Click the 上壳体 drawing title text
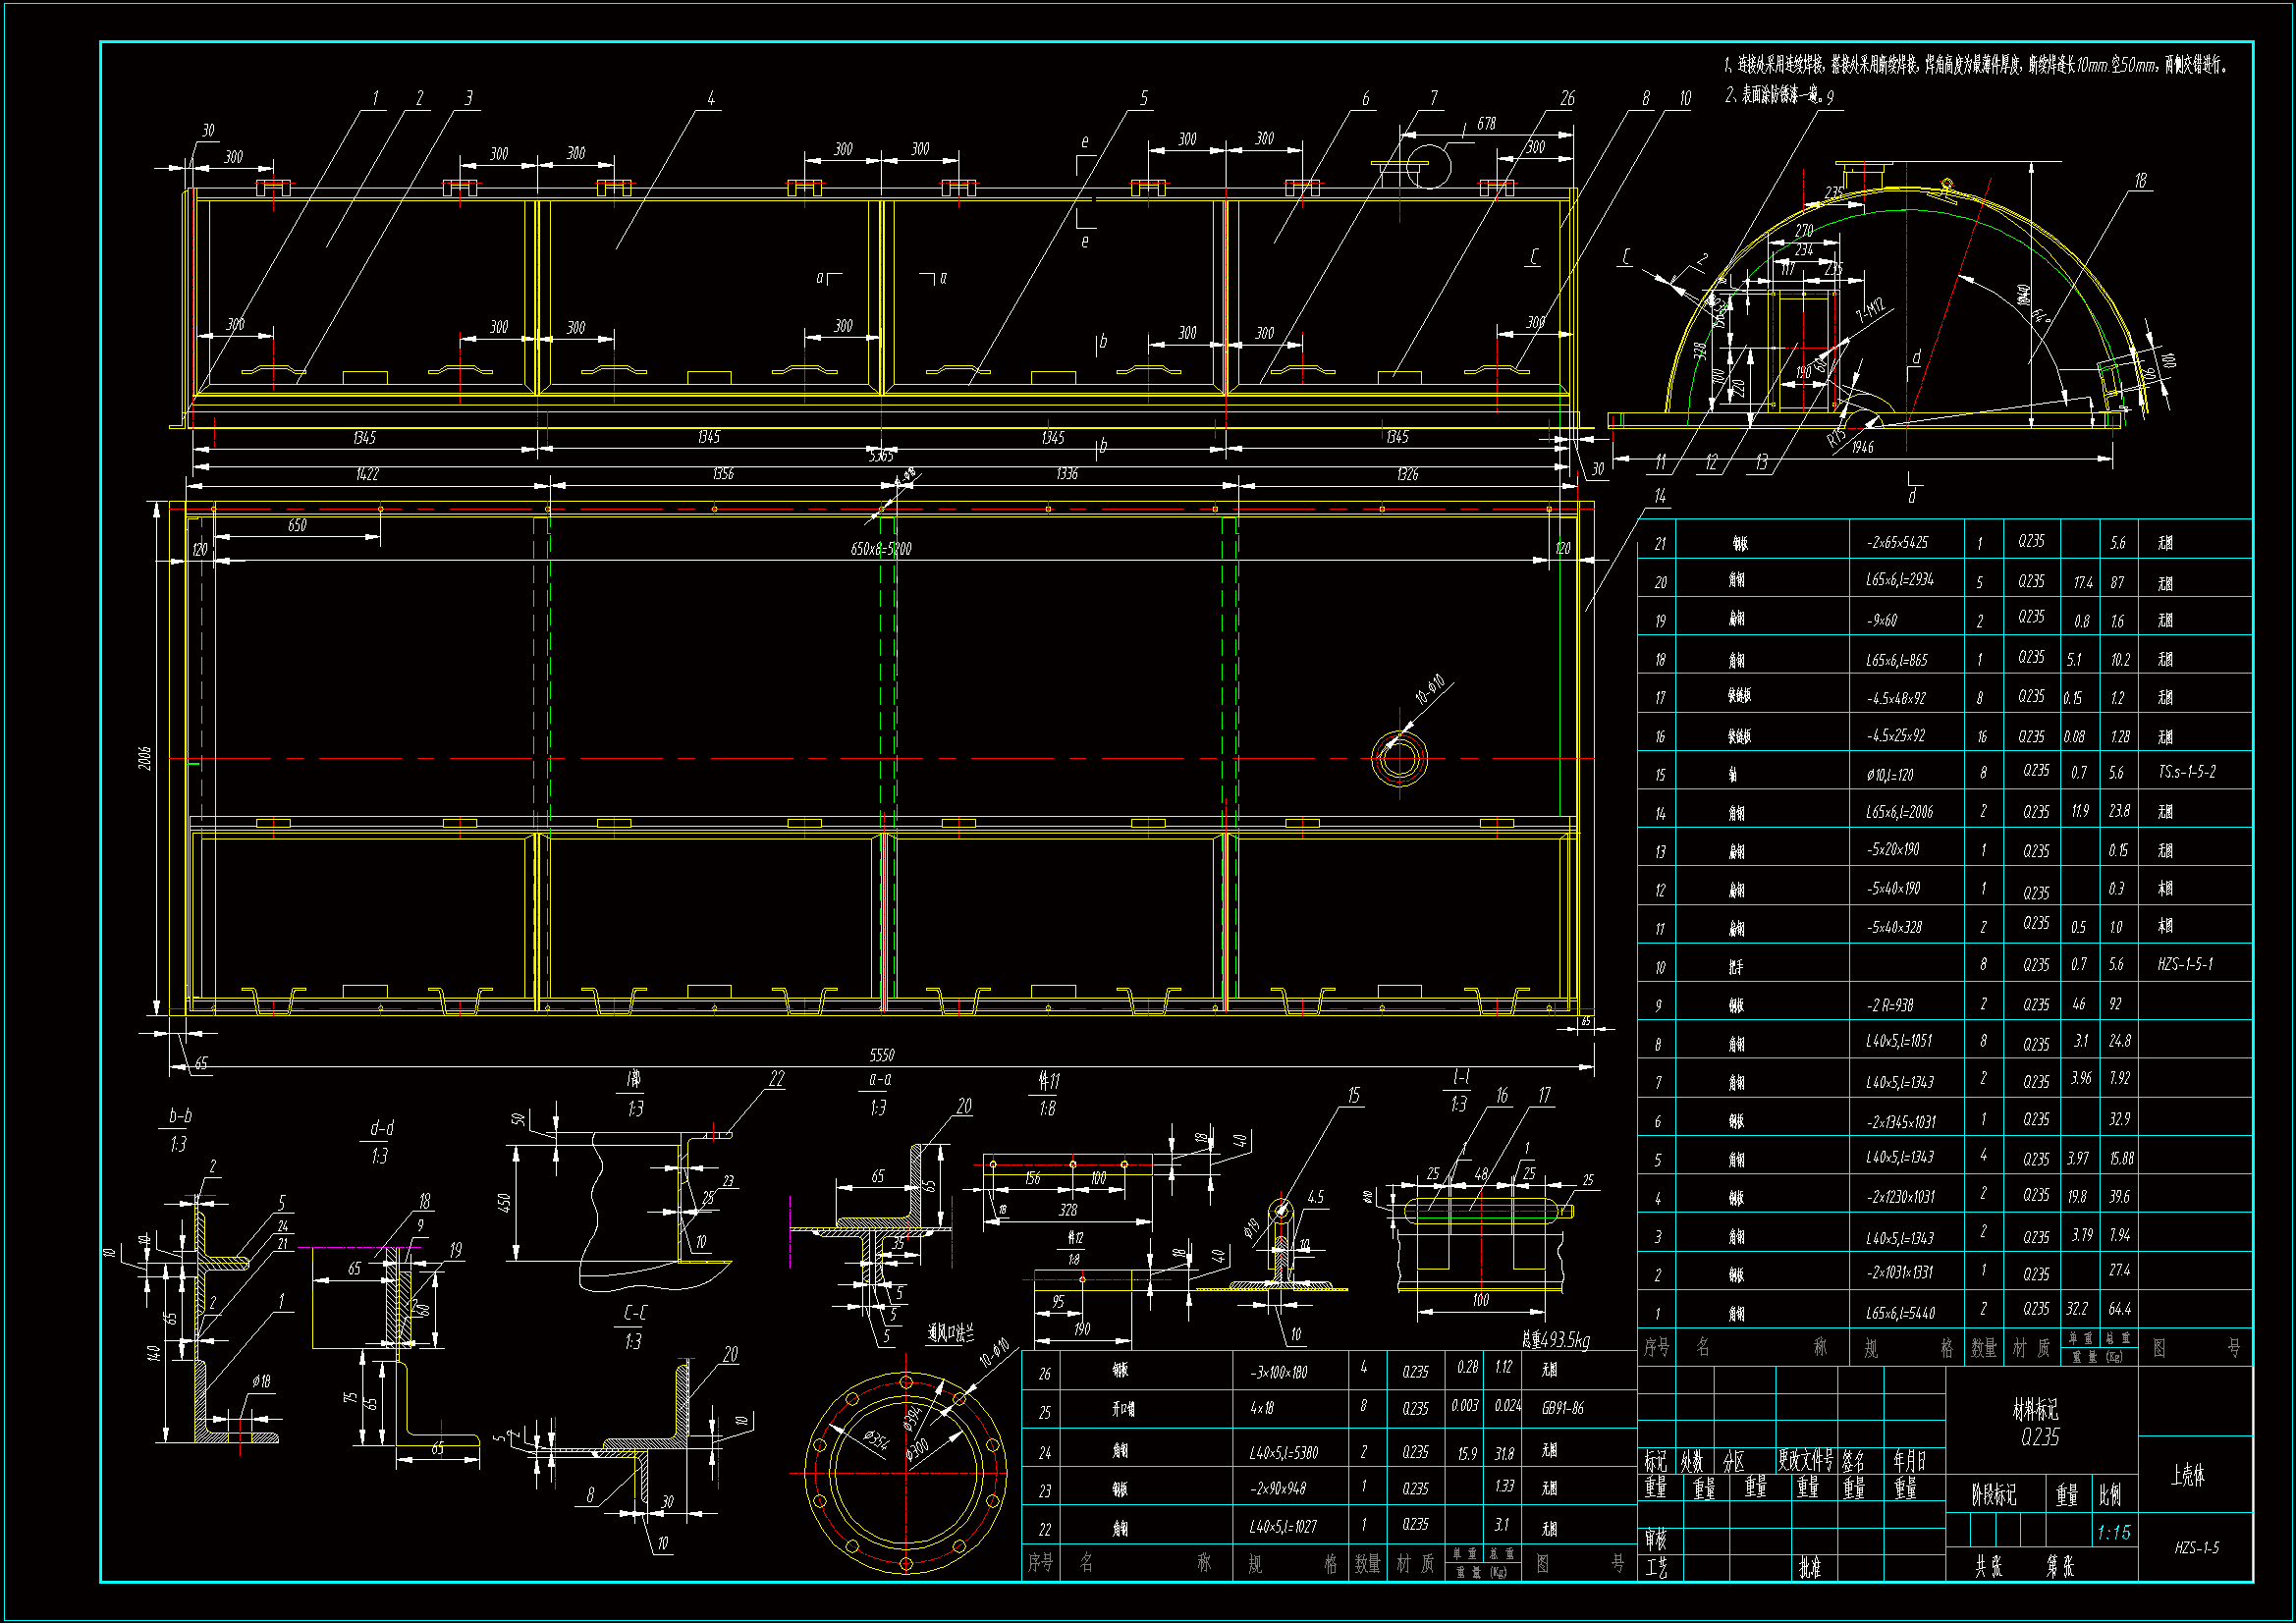The image size is (2296, 1623). [2187, 1475]
